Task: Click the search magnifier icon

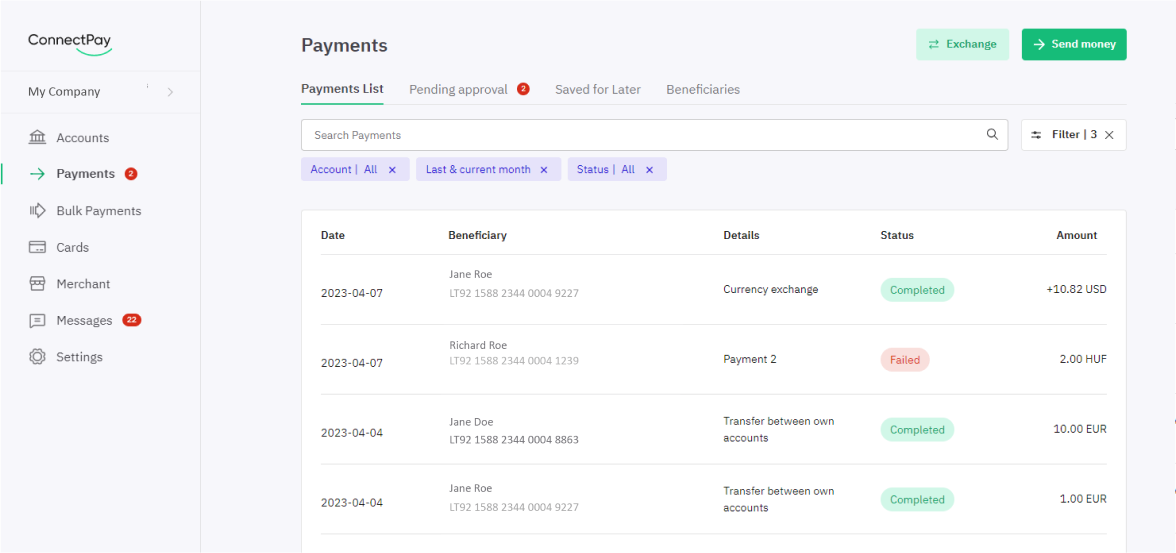Action: click(x=992, y=135)
